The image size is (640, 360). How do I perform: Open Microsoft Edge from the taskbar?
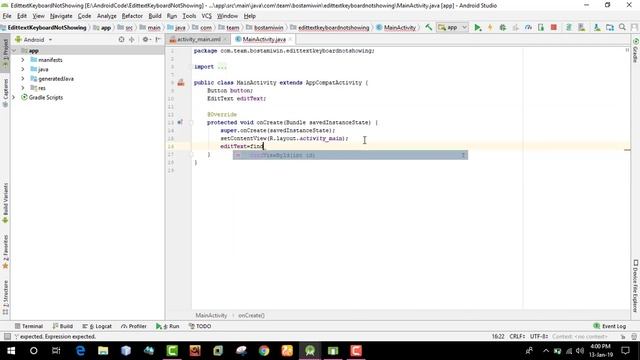click(80, 351)
